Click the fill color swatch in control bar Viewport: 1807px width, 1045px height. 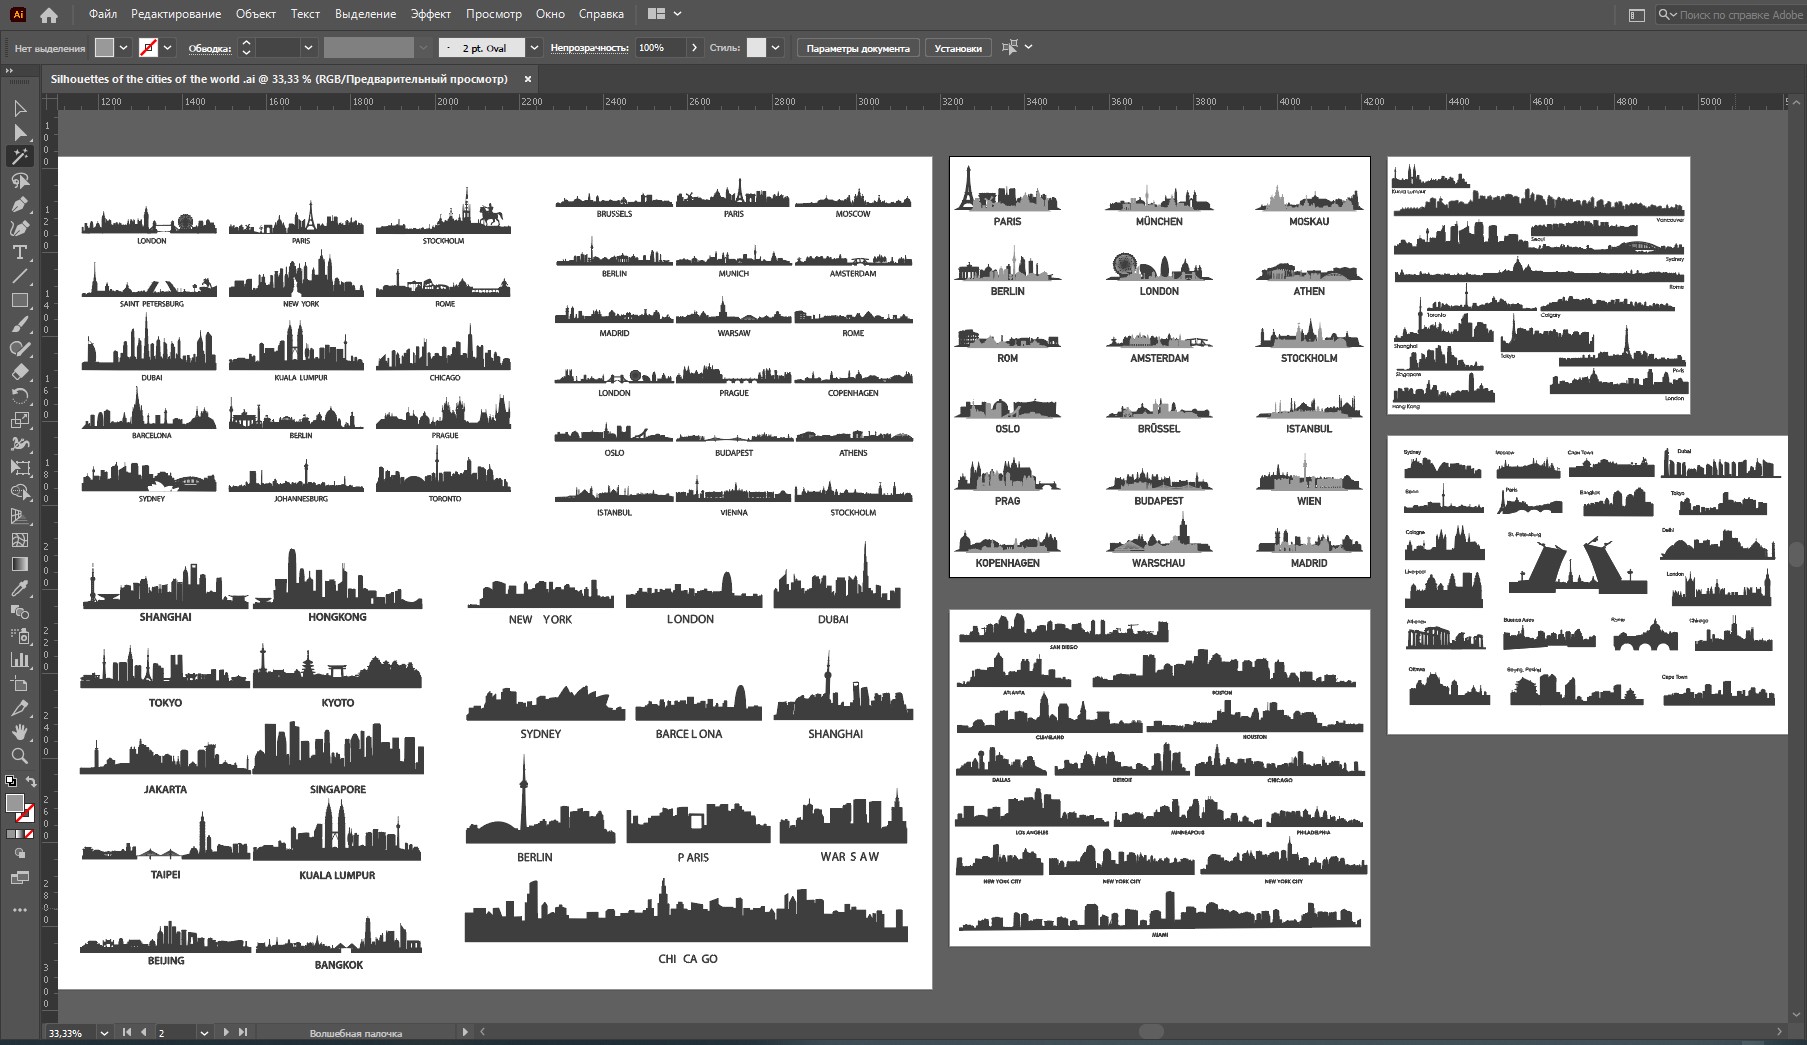105,48
